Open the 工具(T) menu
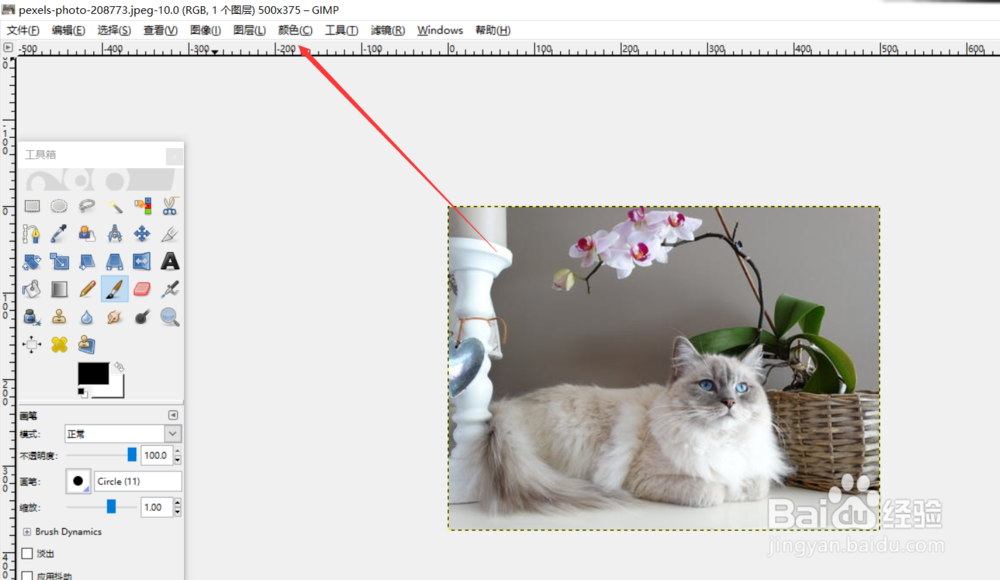The width and height of the screenshot is (1000, 580). pyautogui.click(x=341, y=30)
